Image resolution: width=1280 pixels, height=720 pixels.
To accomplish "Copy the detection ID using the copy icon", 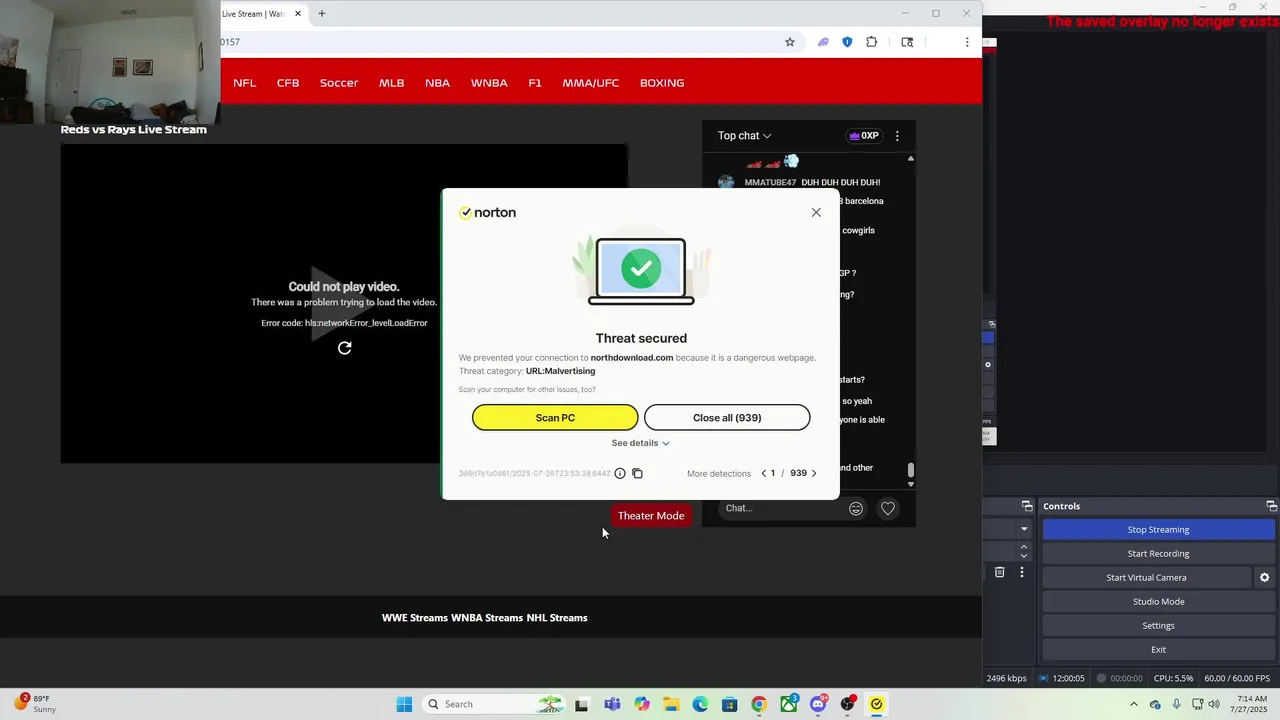I will 637,473.
